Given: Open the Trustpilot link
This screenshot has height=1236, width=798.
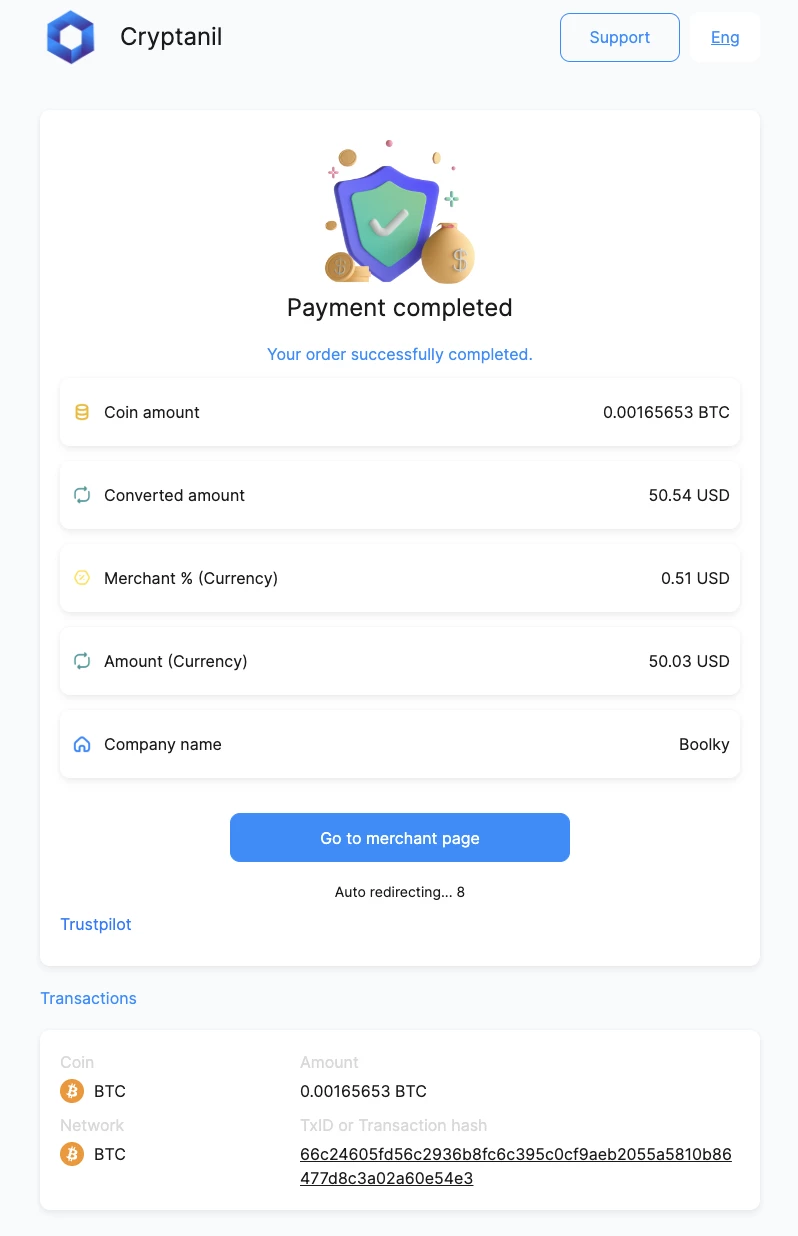Looking at the screenshot, I should 96,924.
